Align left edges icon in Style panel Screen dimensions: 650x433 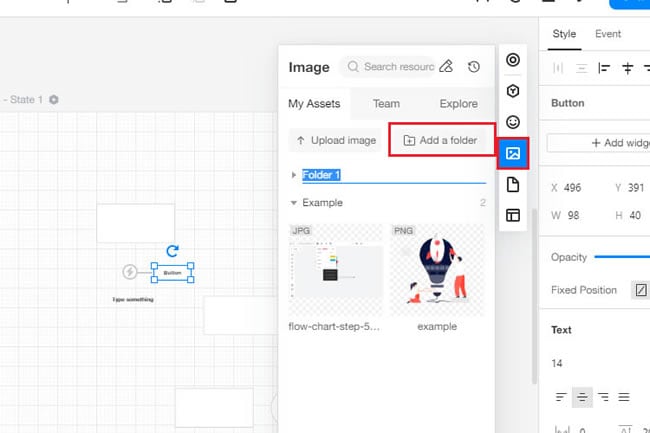604,68
